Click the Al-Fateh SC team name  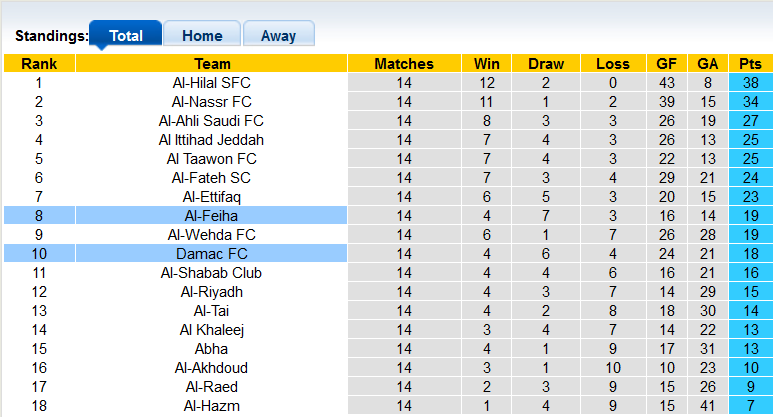[211, 178]
